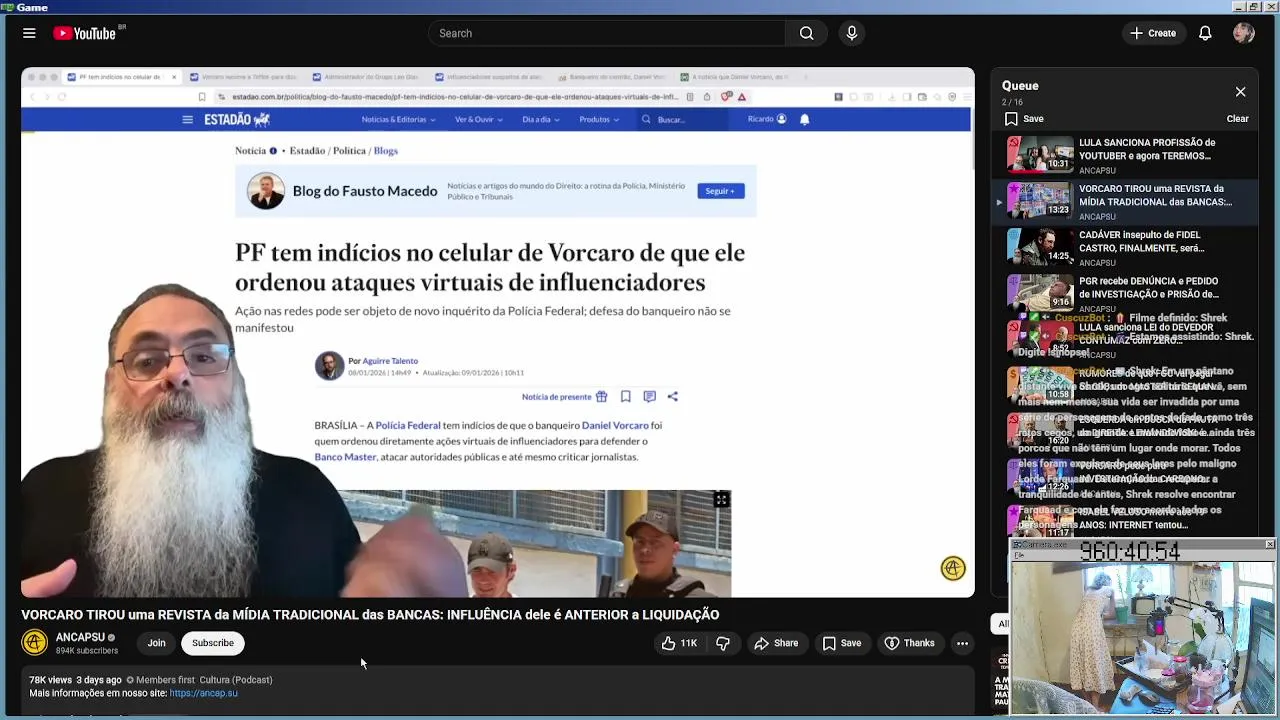The height and width of the screenshot is (720, 1280).
Task: Open the Create button
Action: (1153, 33)
